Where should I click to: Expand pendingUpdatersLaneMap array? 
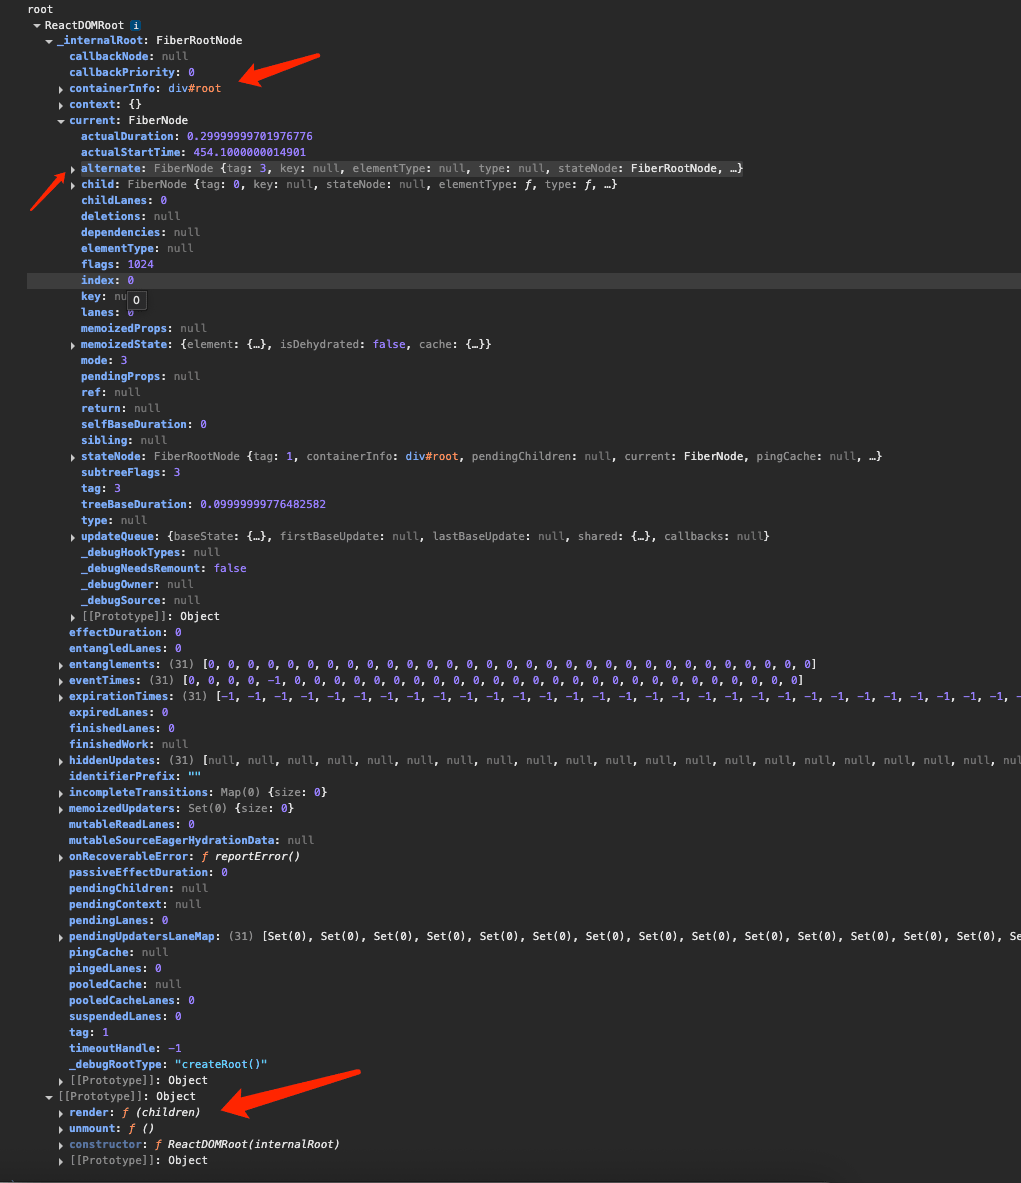(x=61, y=937)
